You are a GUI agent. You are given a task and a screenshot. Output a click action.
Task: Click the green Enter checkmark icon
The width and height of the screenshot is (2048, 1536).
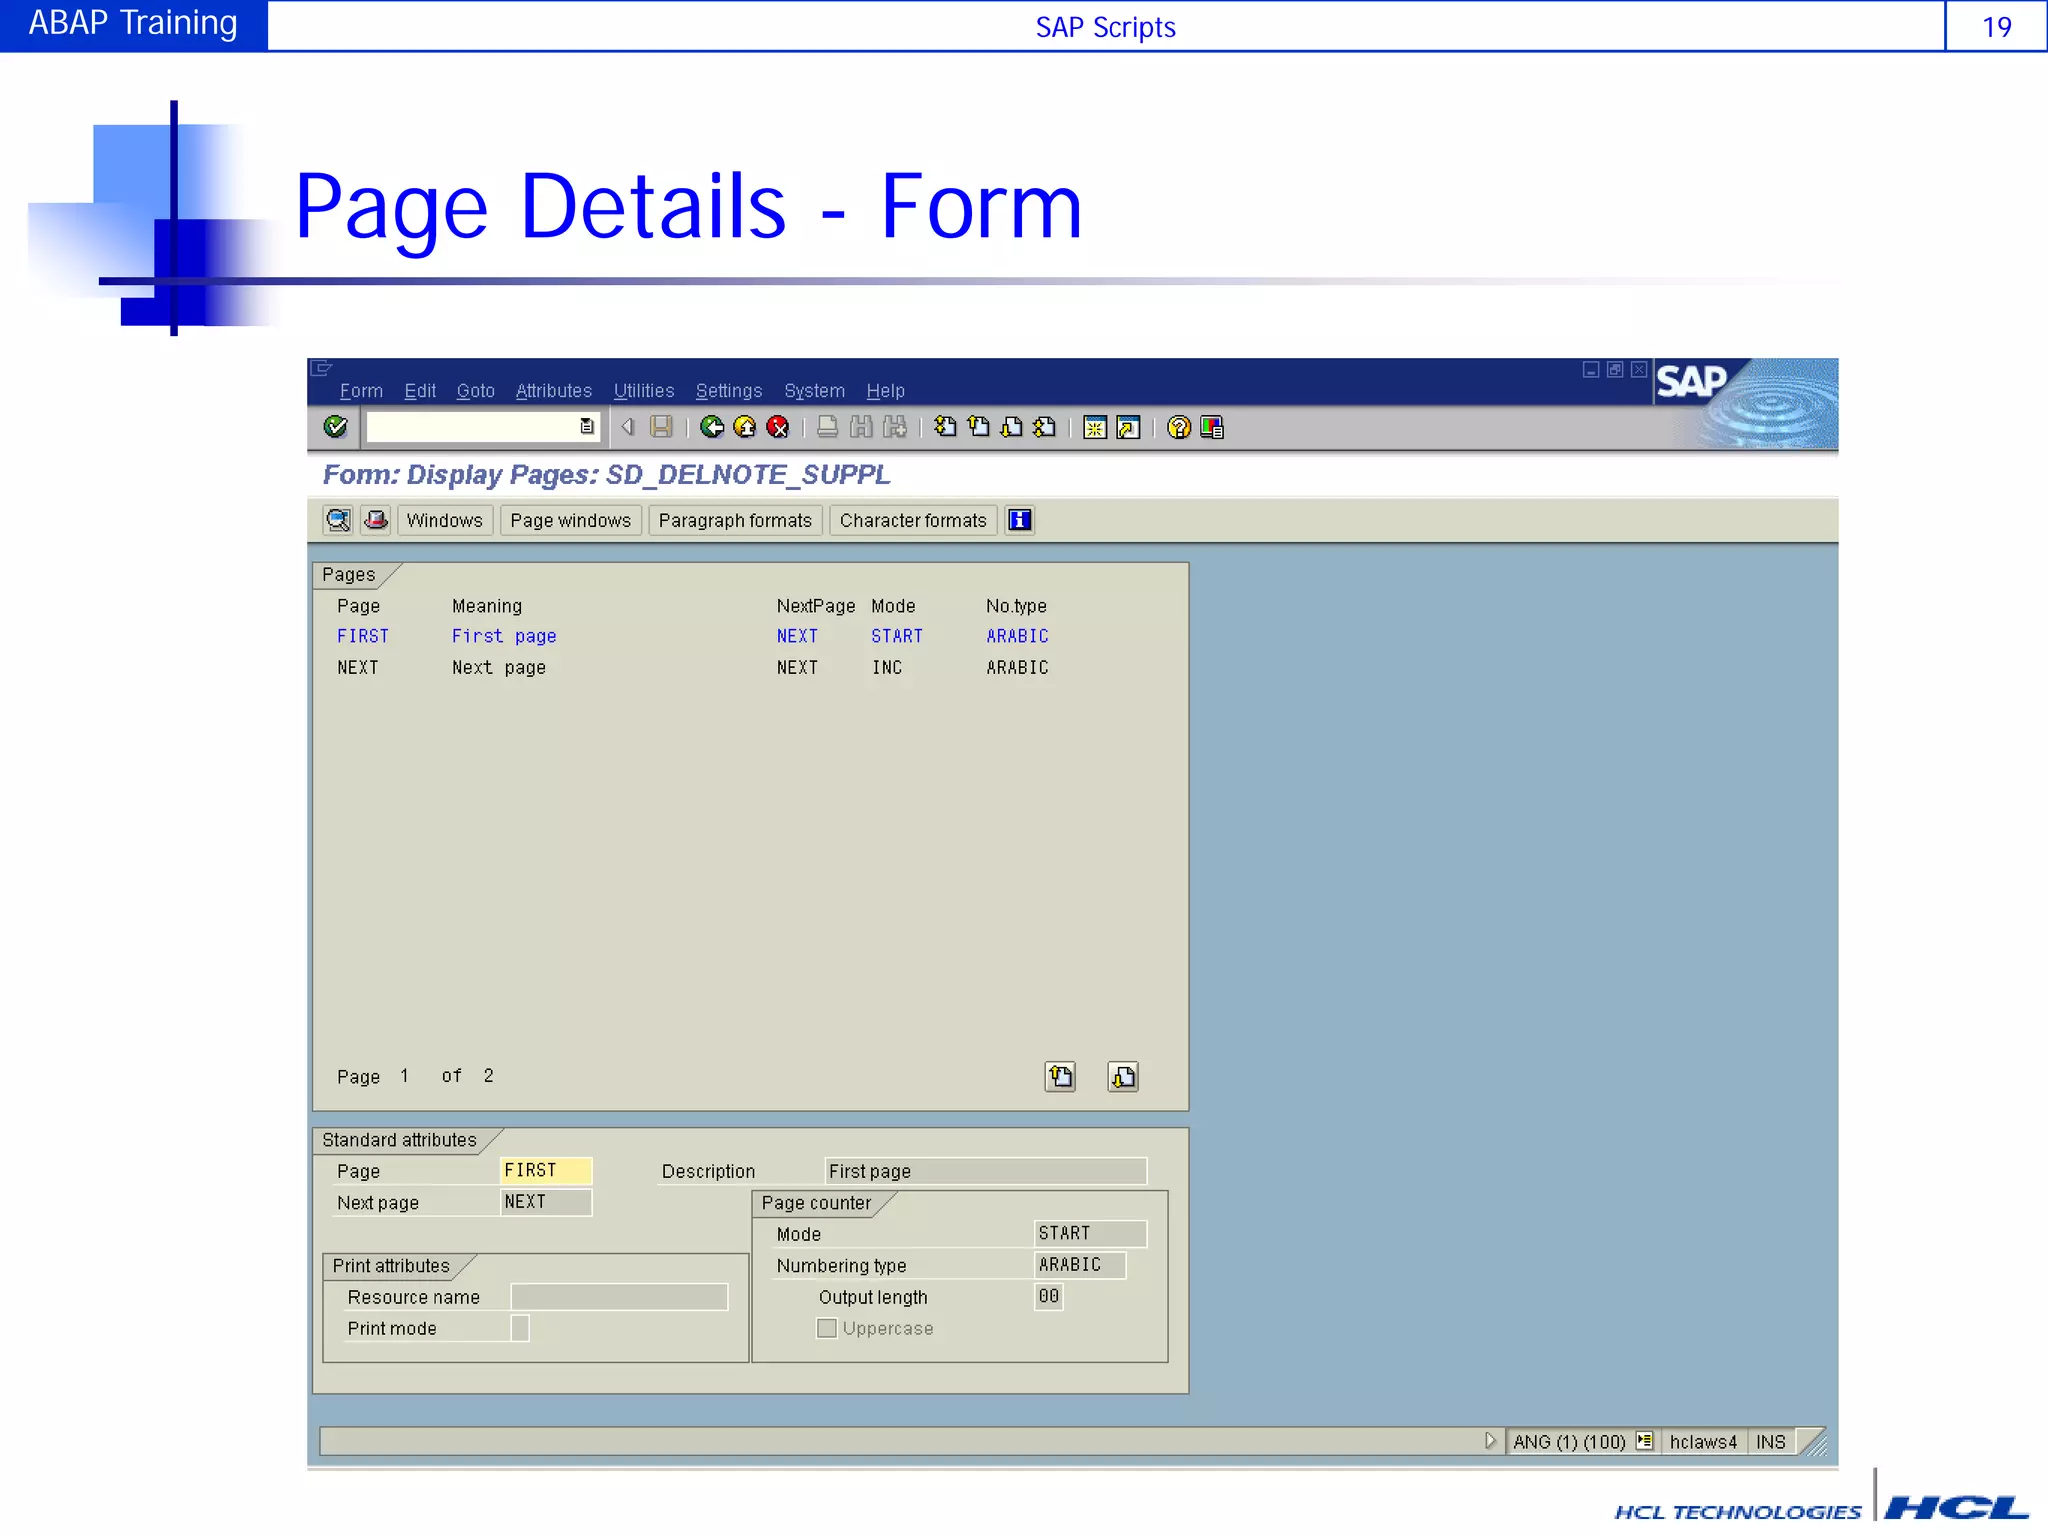point(336,427)
